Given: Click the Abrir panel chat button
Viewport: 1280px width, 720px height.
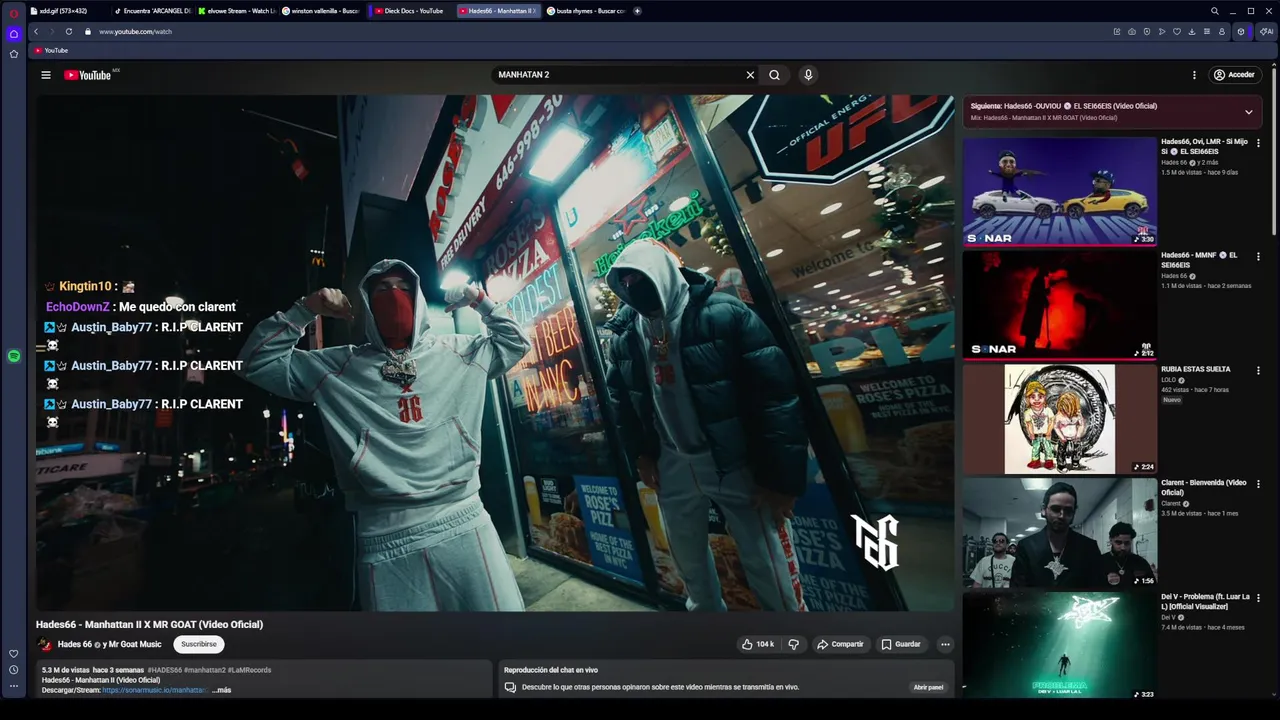Looking at the screenshot, I should click(x=928, y=687).
